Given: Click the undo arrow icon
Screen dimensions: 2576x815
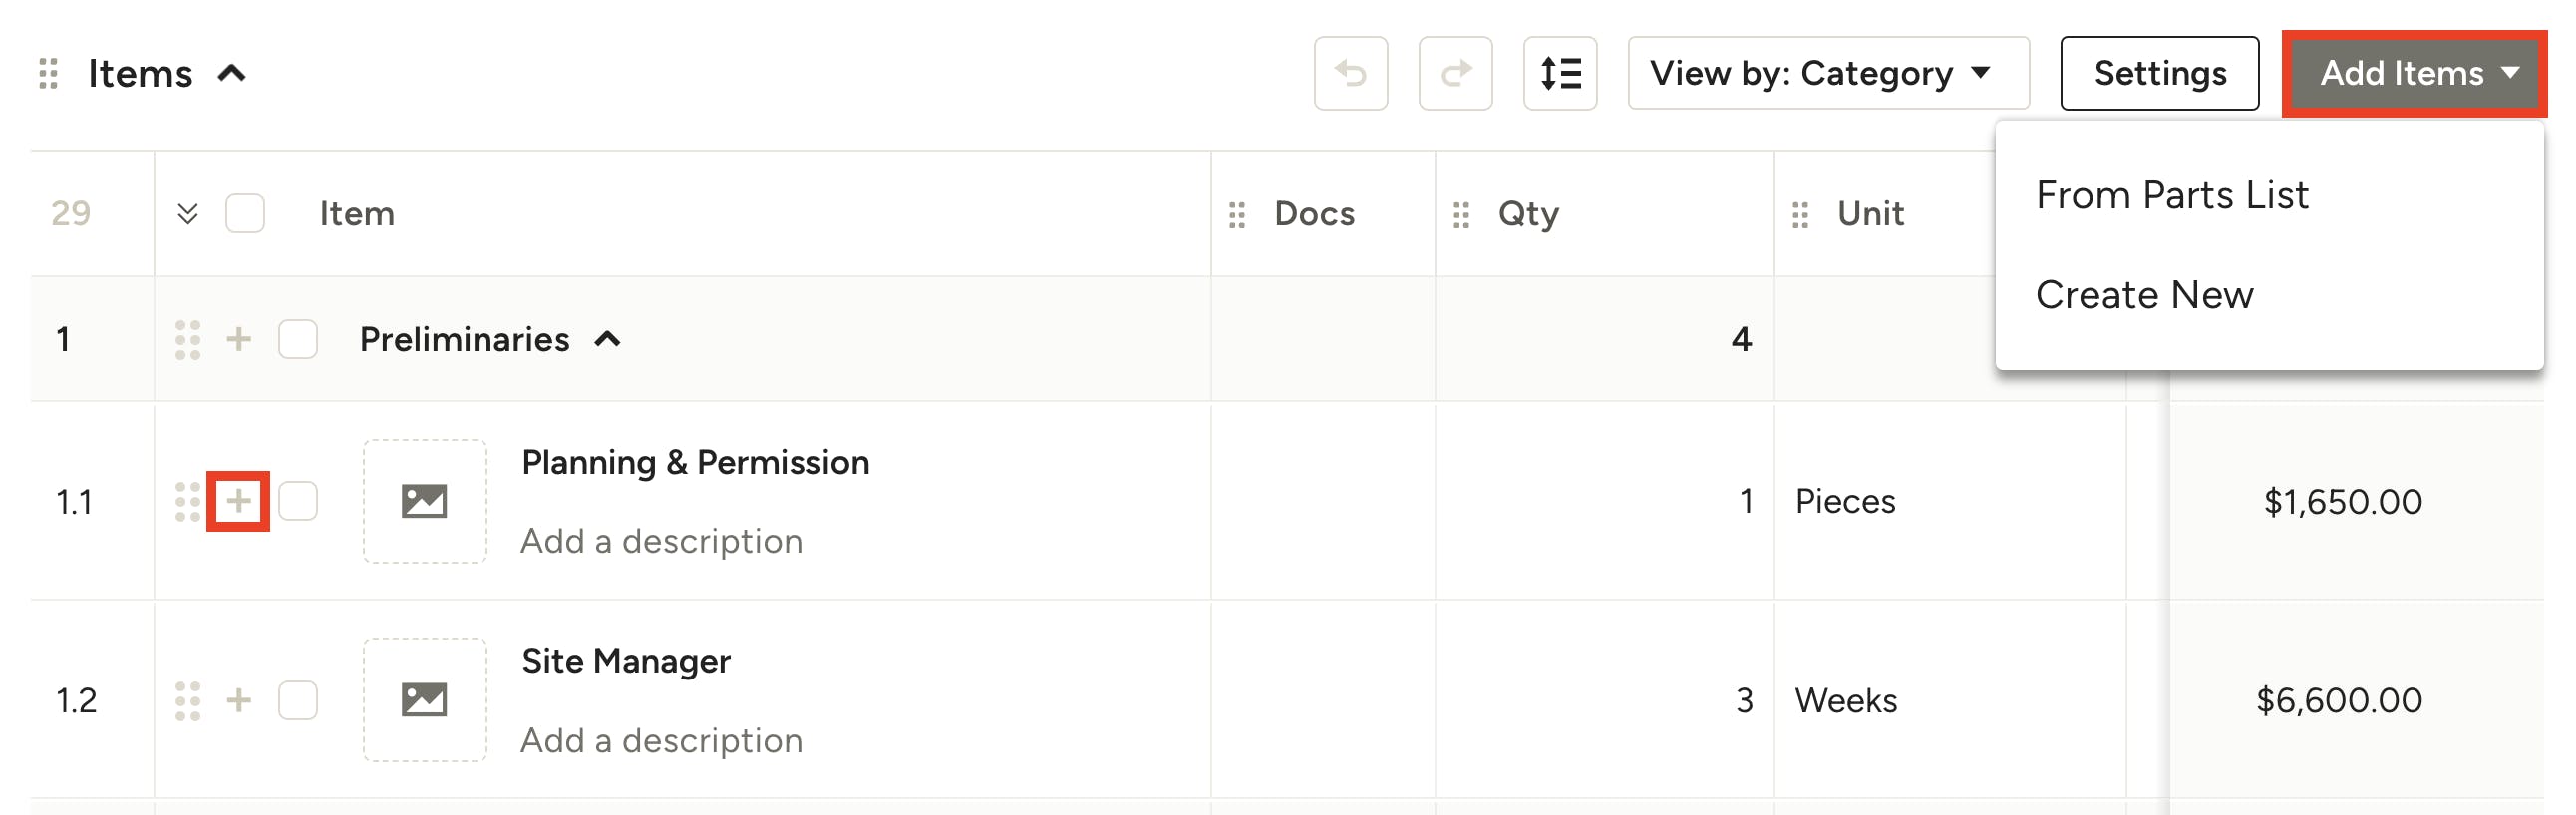Looking at the screenshot, I should (x=1352, y=73).
